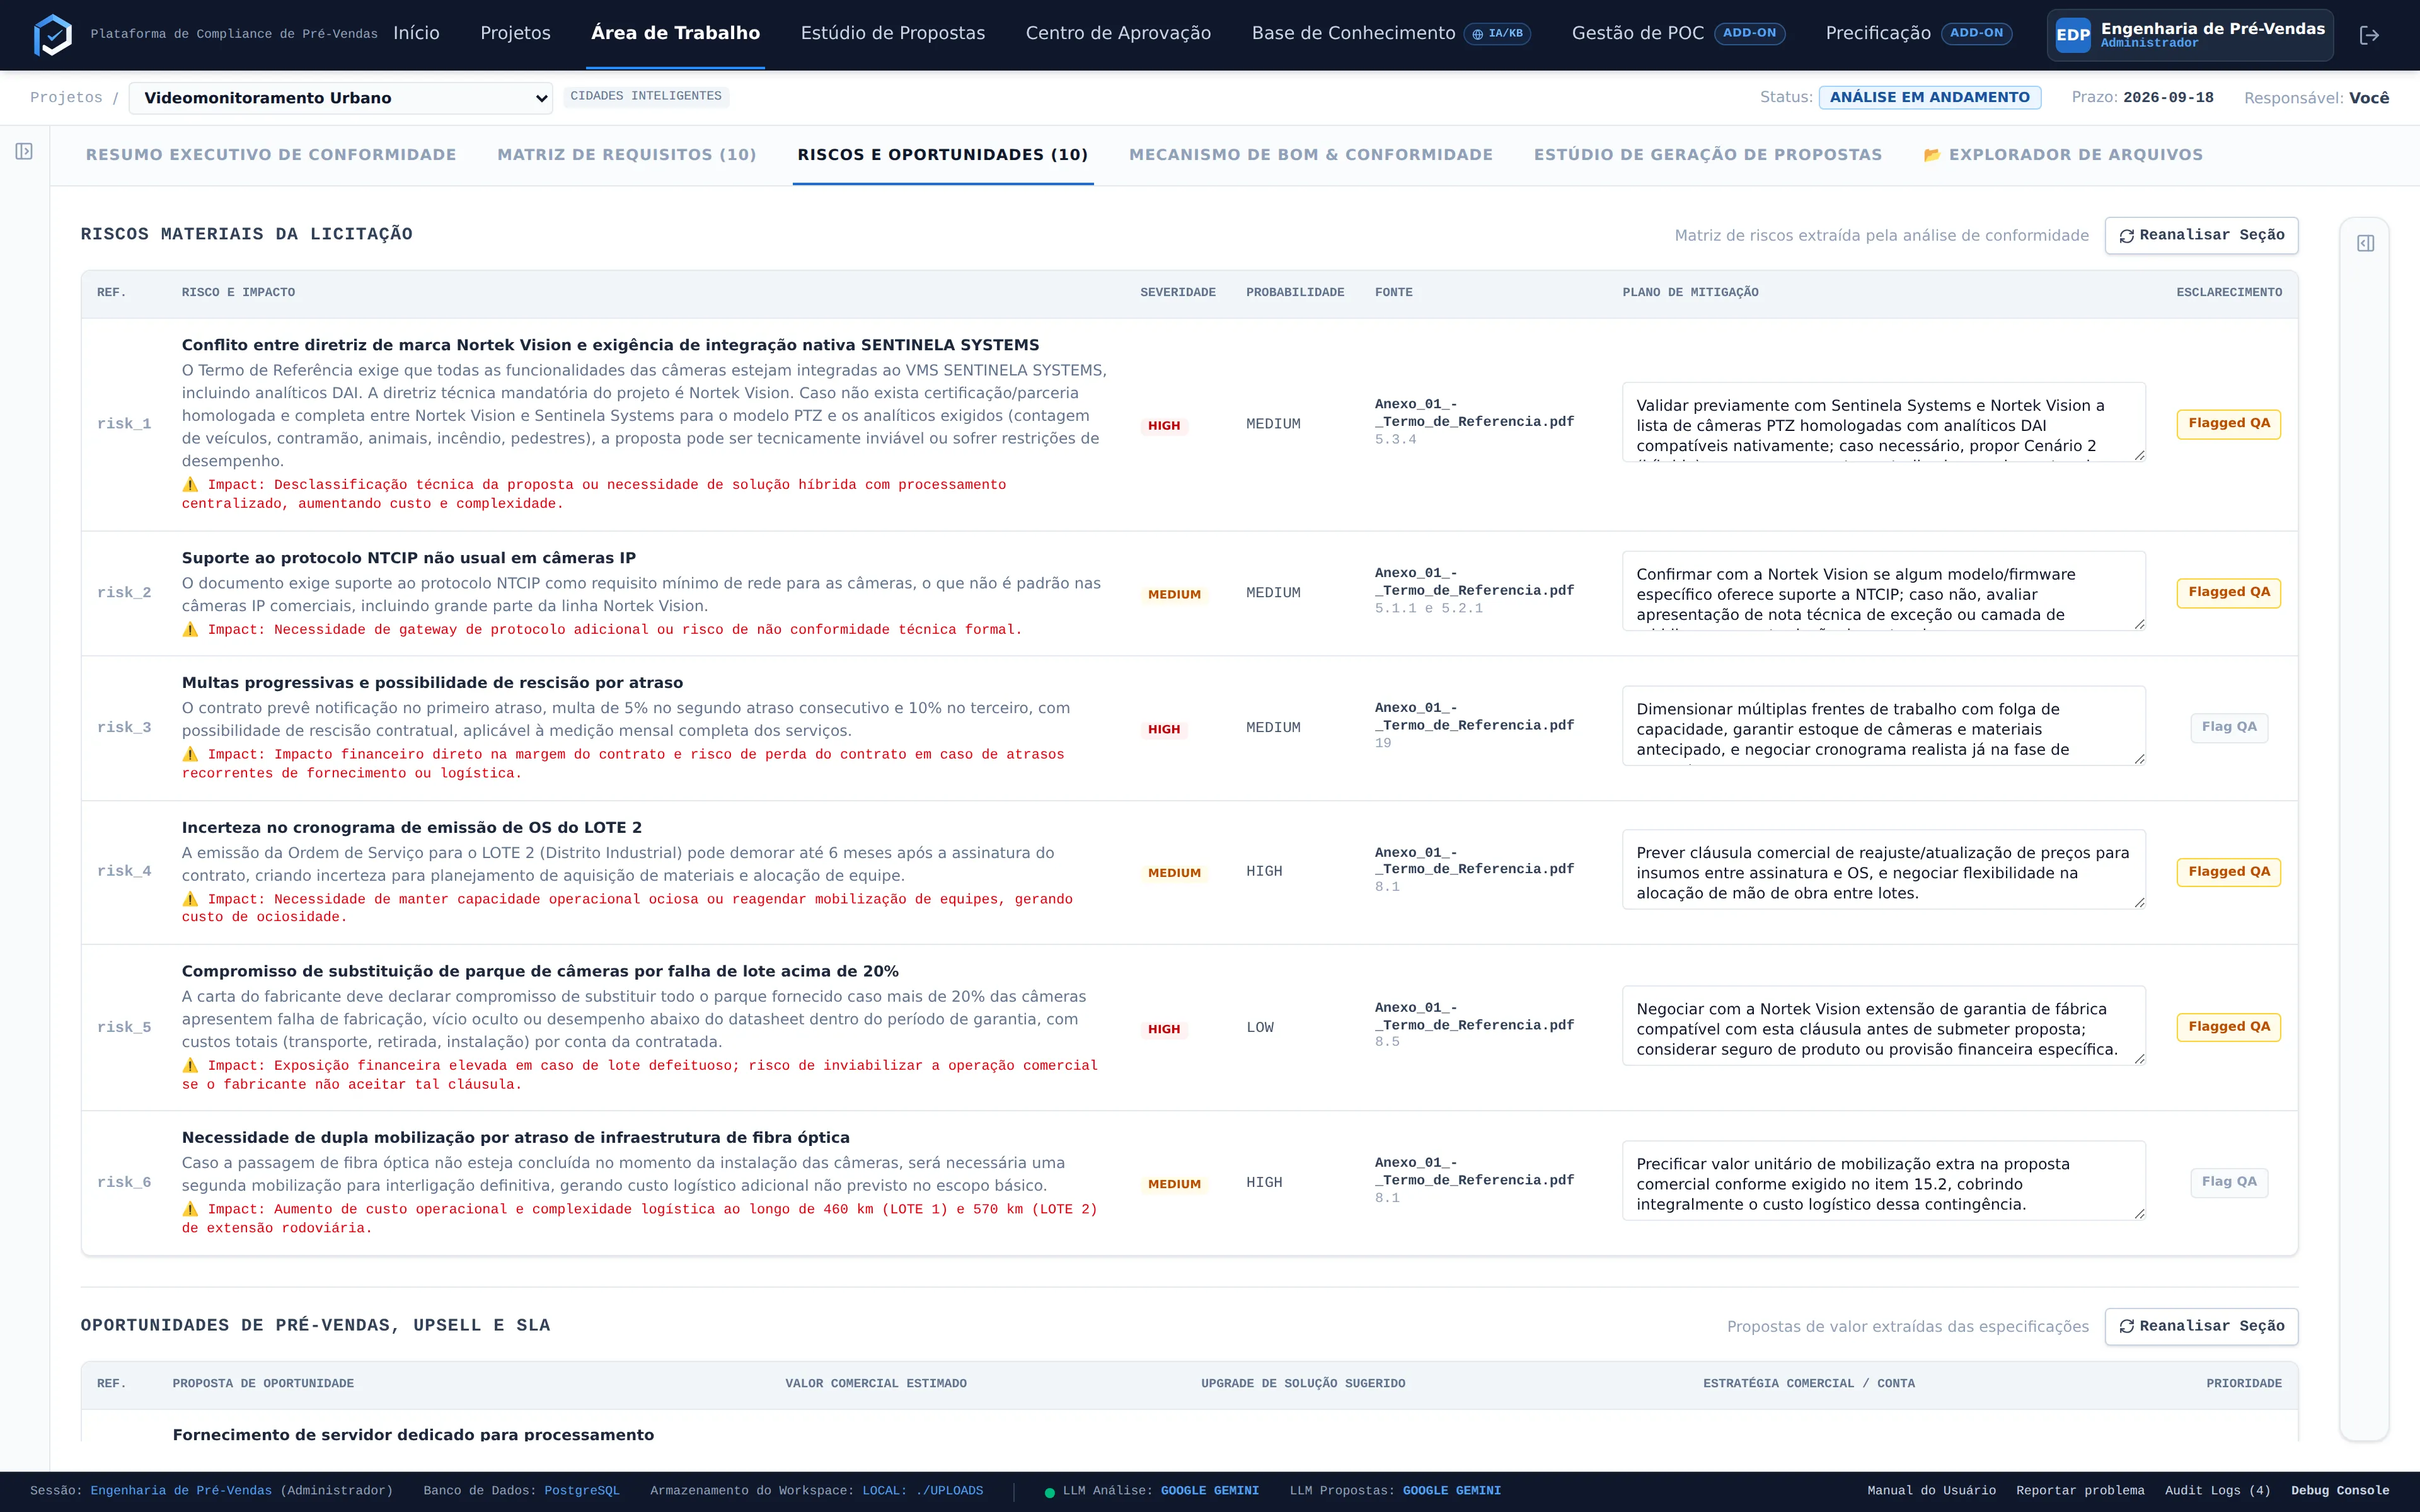Open the Debug Console

tap(2340, 1491)
